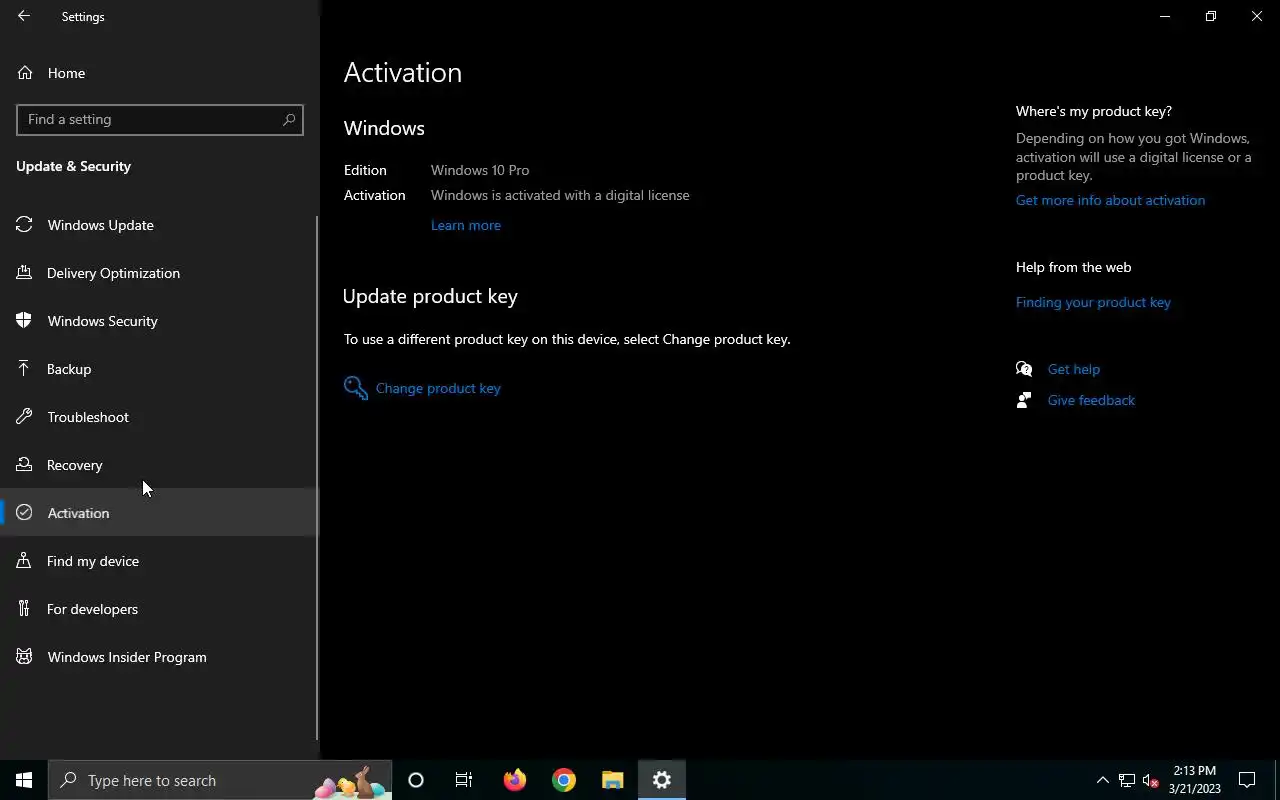Click the Recovery icon in sidebar
Image resolution: width=1280 pixels, height=800 pixels.
click(x=24, y=465)
